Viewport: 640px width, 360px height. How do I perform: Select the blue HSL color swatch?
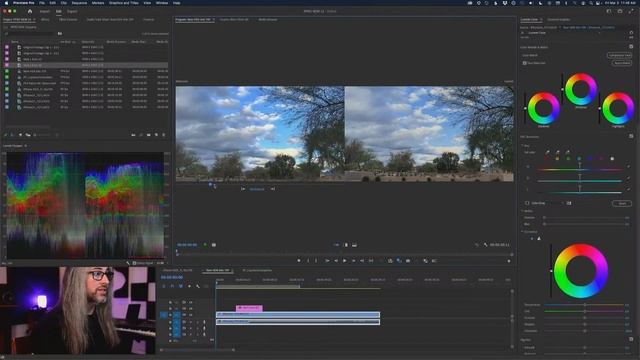point(590,158)
